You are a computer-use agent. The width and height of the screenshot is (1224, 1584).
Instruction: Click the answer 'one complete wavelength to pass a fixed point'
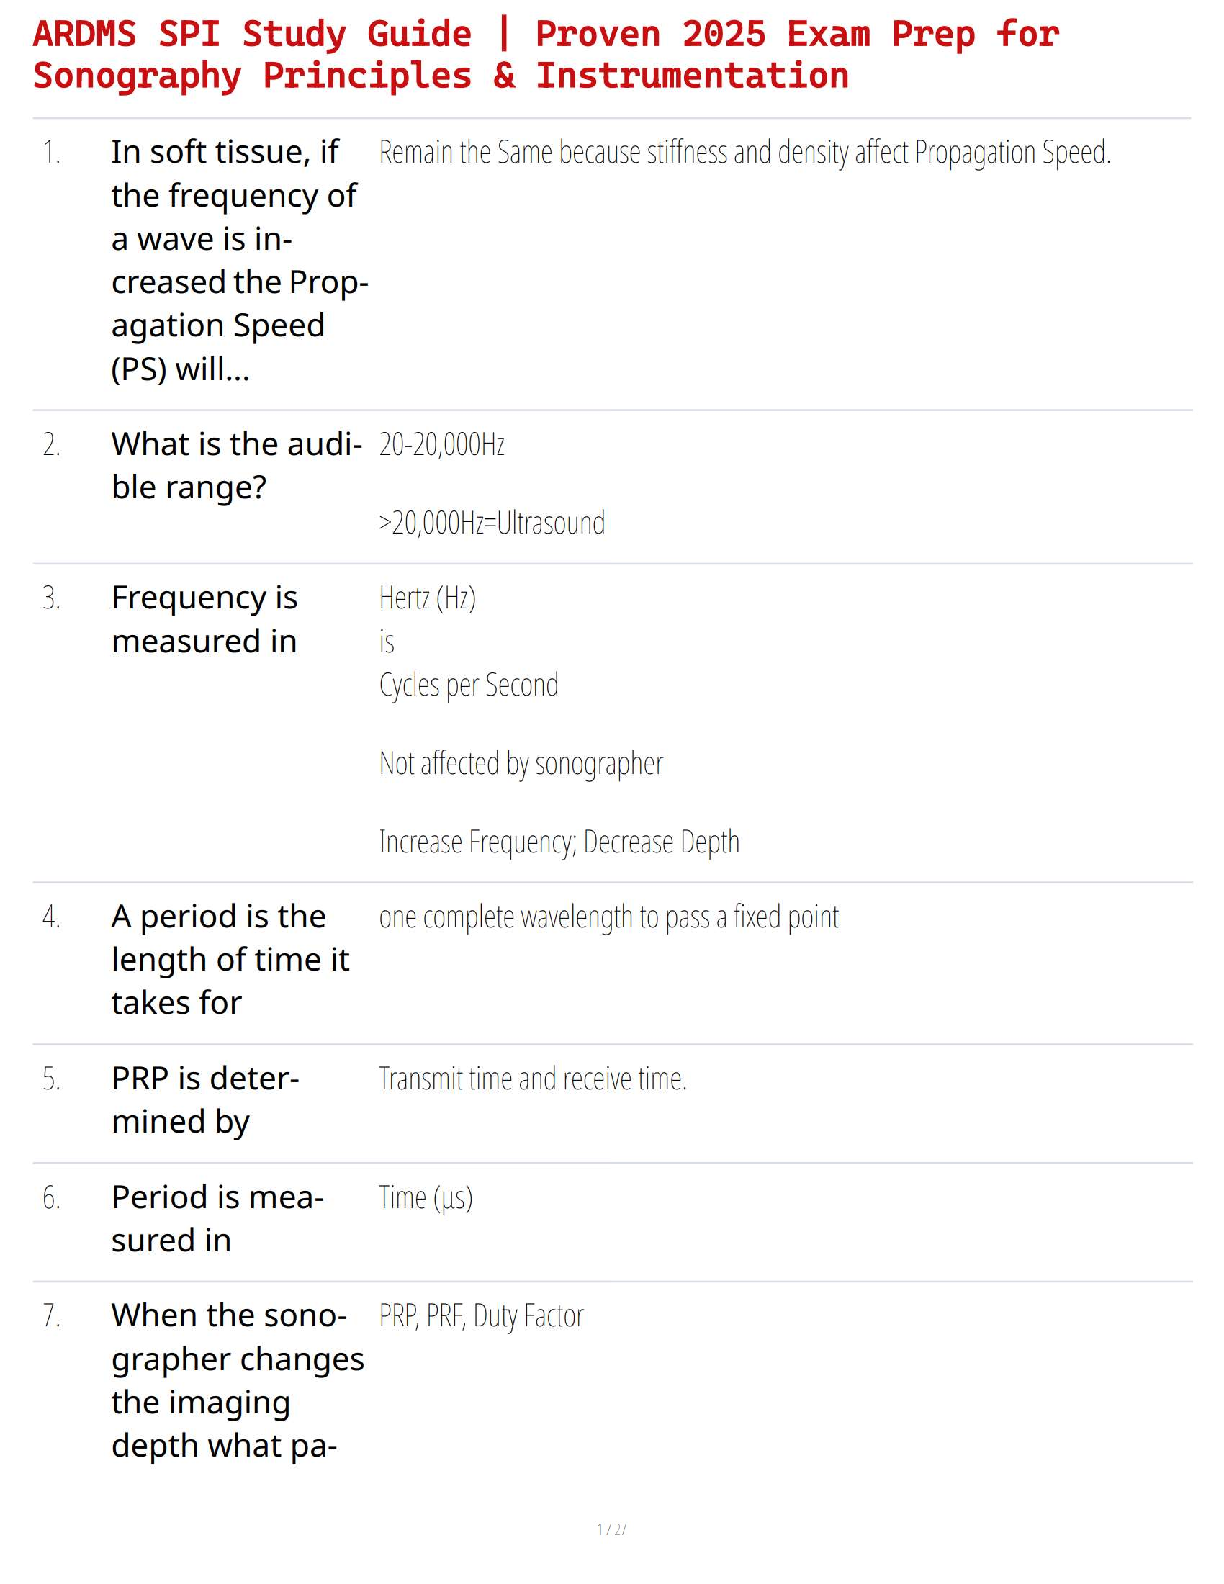(608, 917)
